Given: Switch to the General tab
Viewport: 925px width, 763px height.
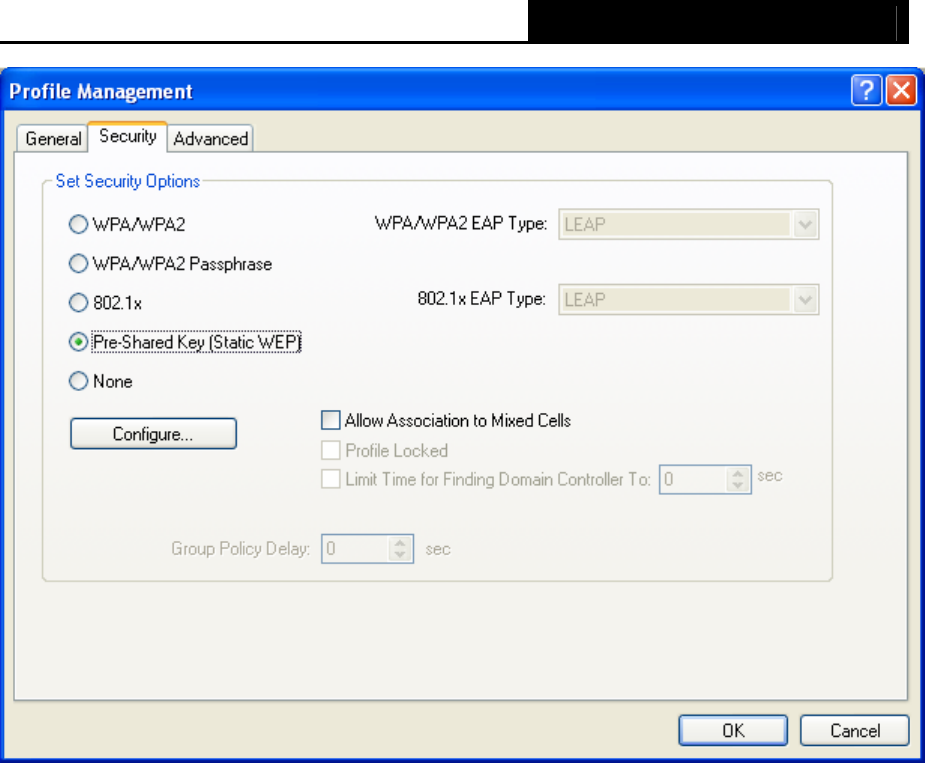Looking at the screenshot, I should [53, 139].
